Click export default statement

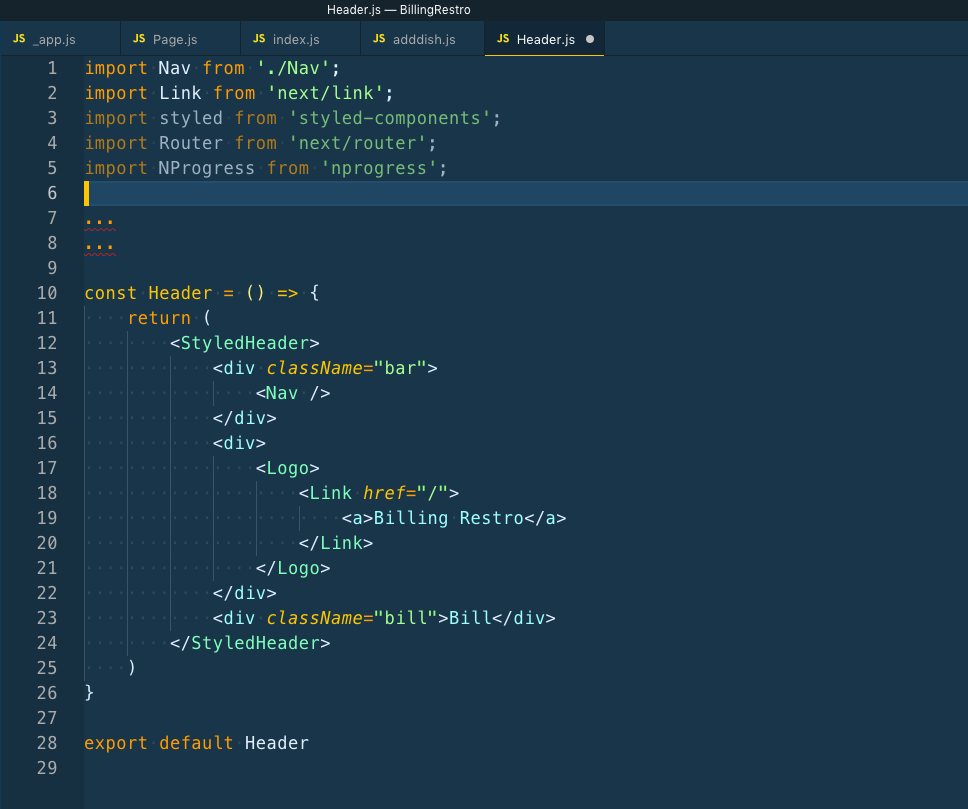click(196, 743)
